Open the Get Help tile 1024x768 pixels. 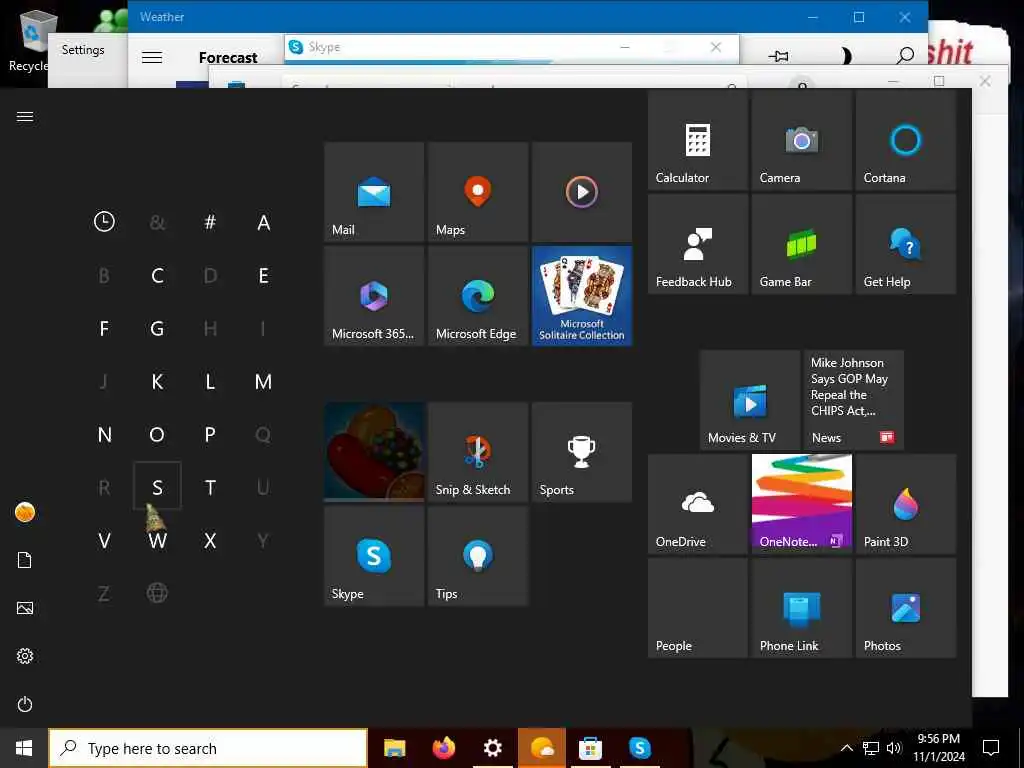(x=906, y=244)
